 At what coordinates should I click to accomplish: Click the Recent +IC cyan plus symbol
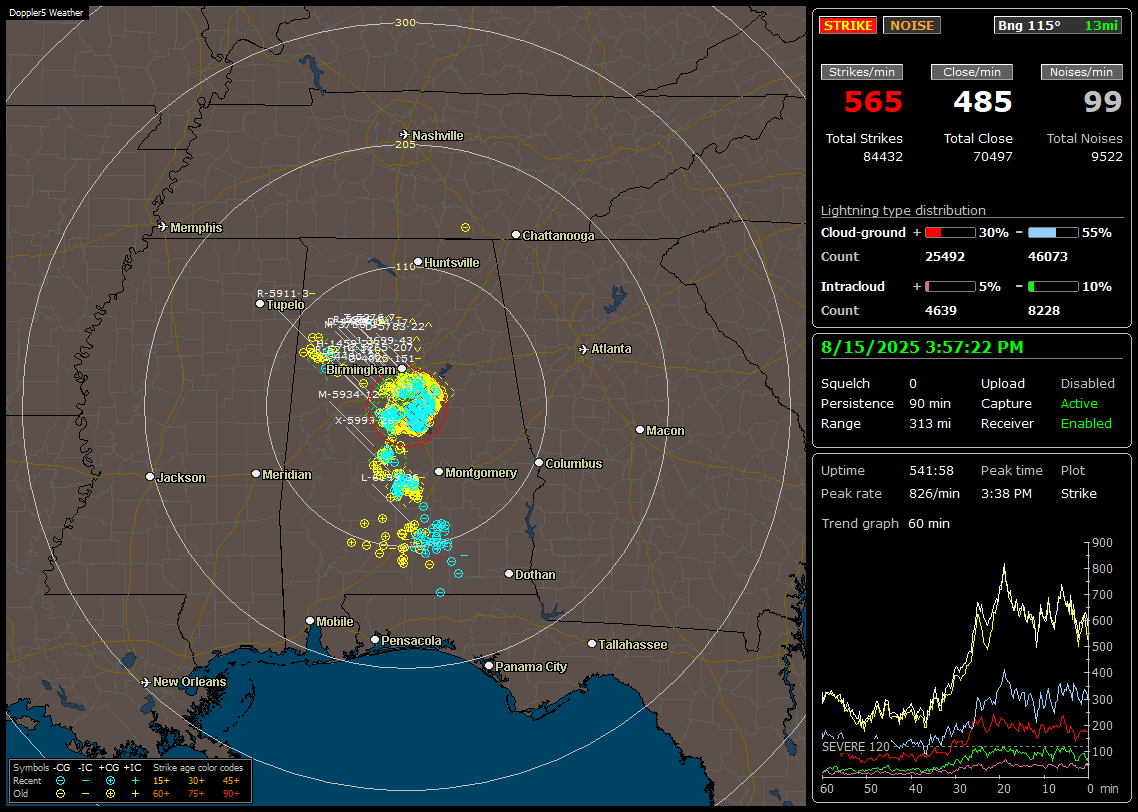135,781
